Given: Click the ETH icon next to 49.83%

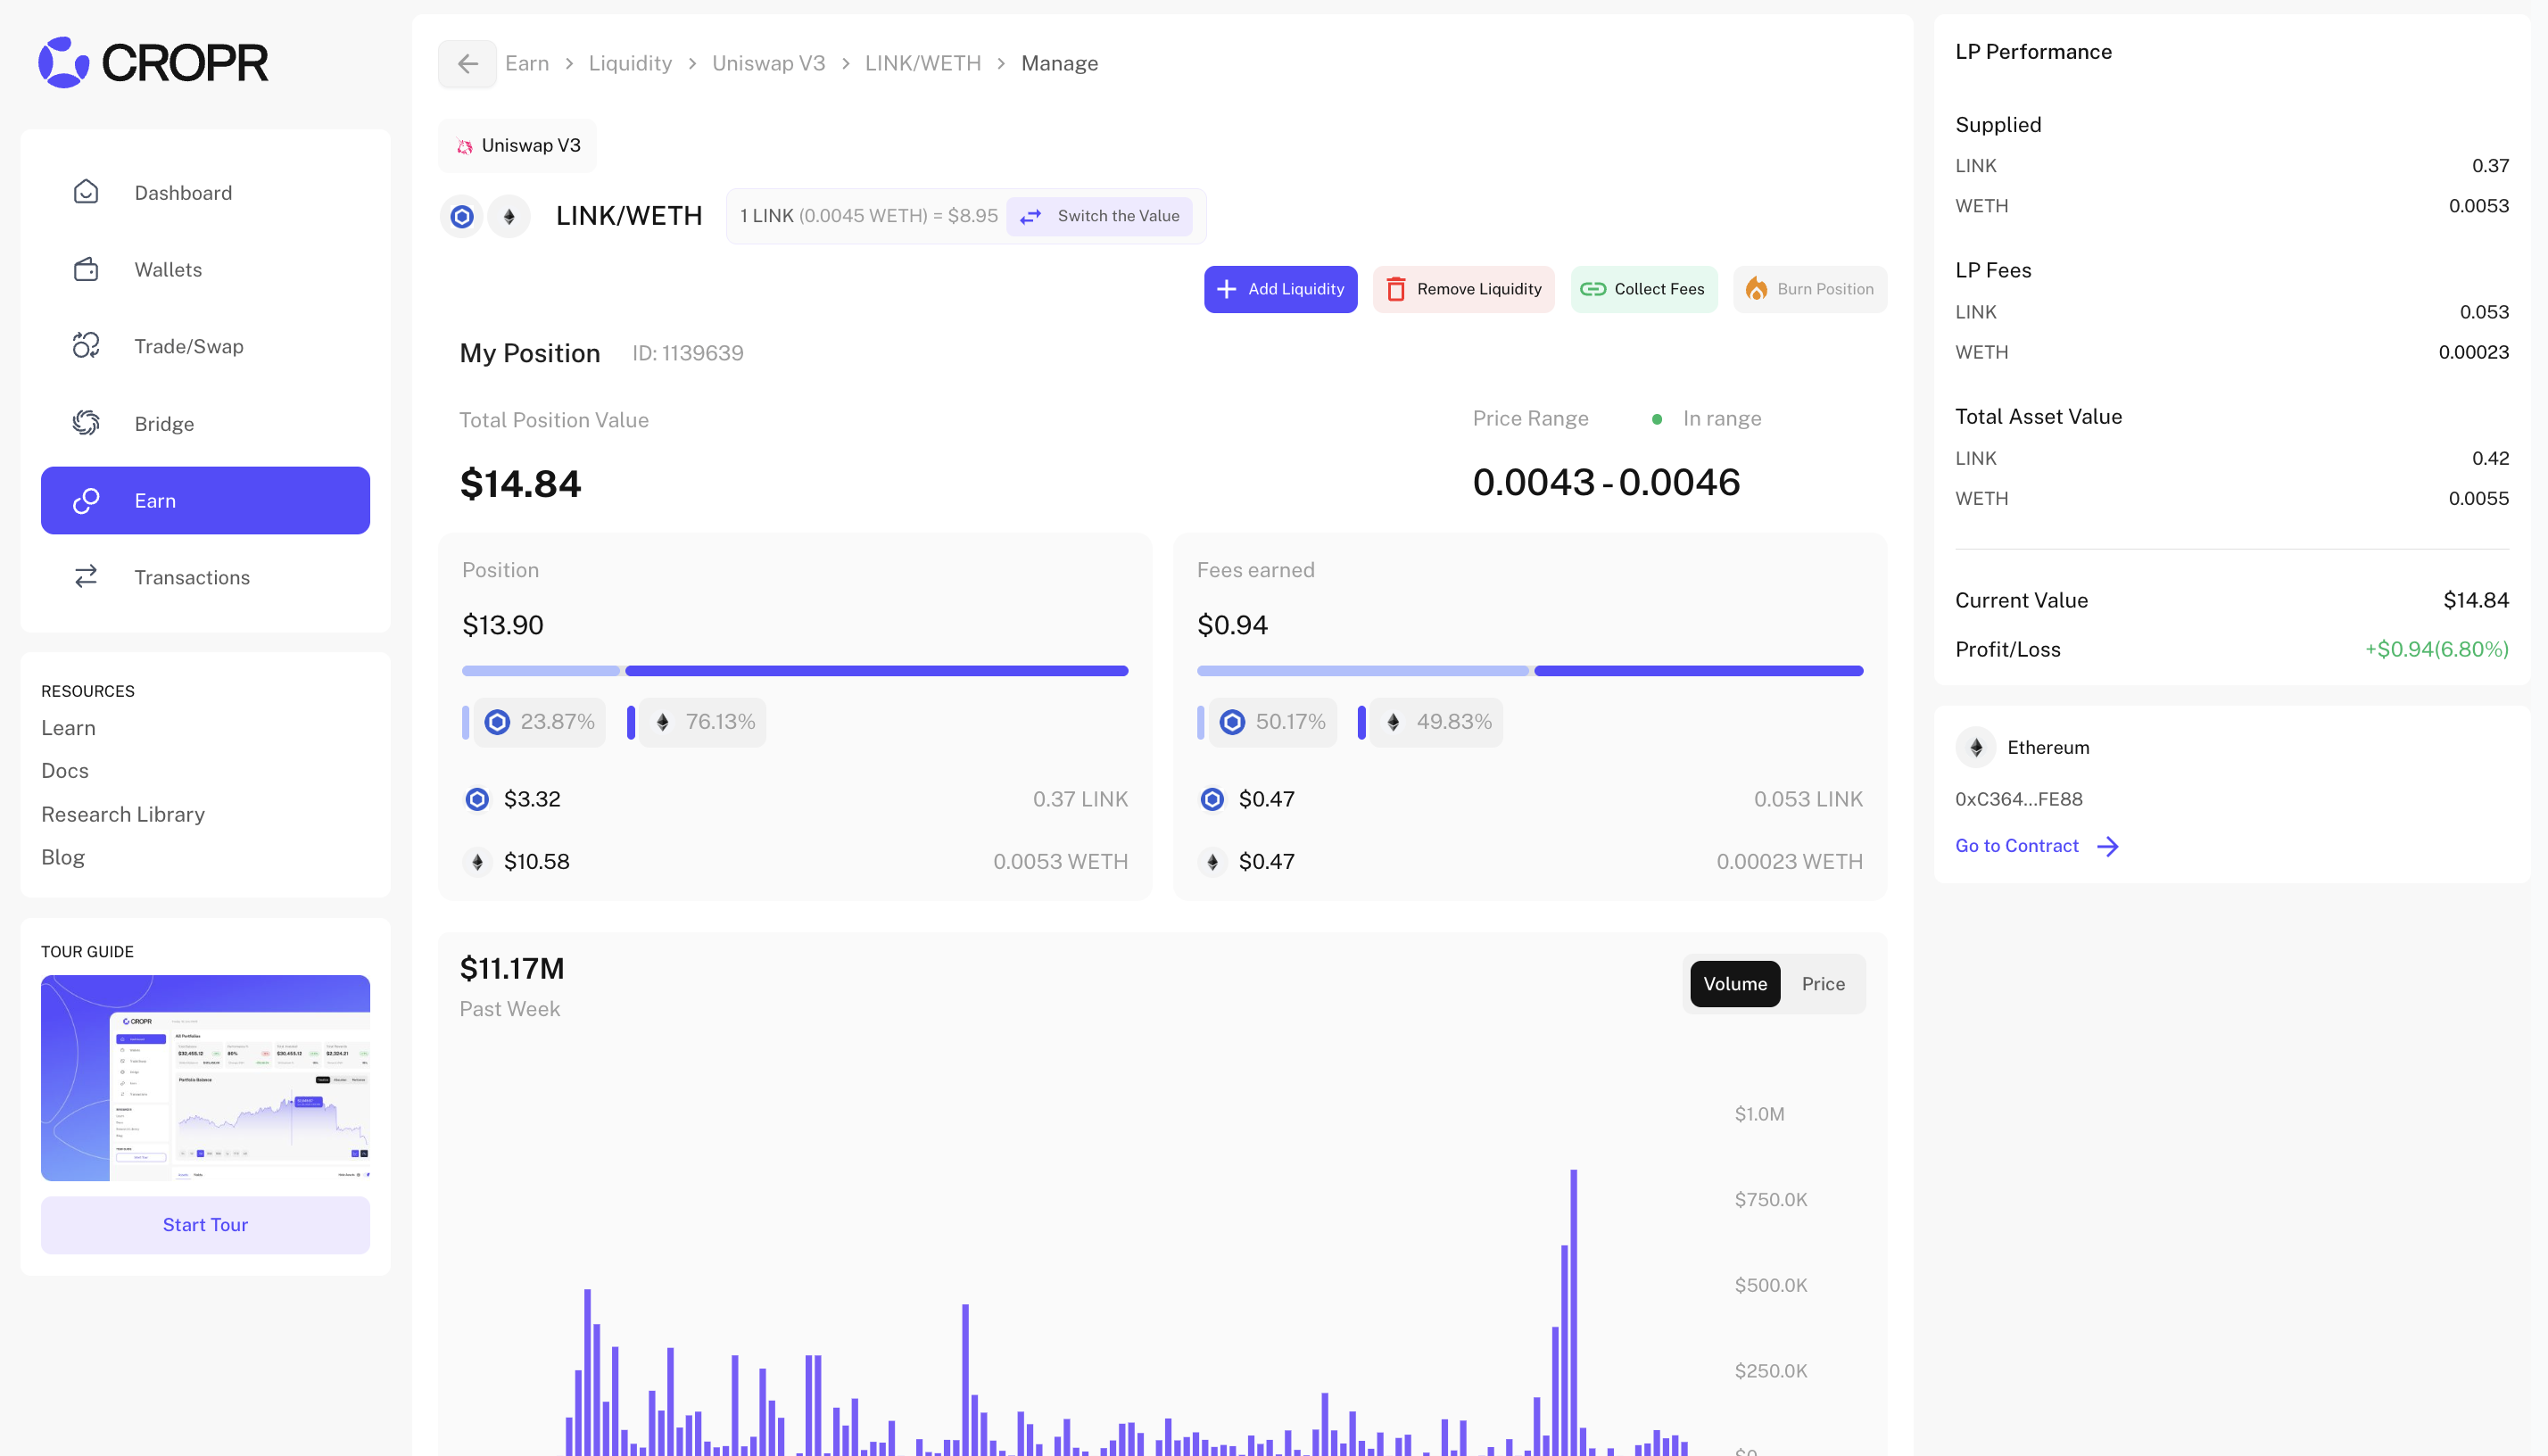Looking at the screenshot, I should 1393,722.
